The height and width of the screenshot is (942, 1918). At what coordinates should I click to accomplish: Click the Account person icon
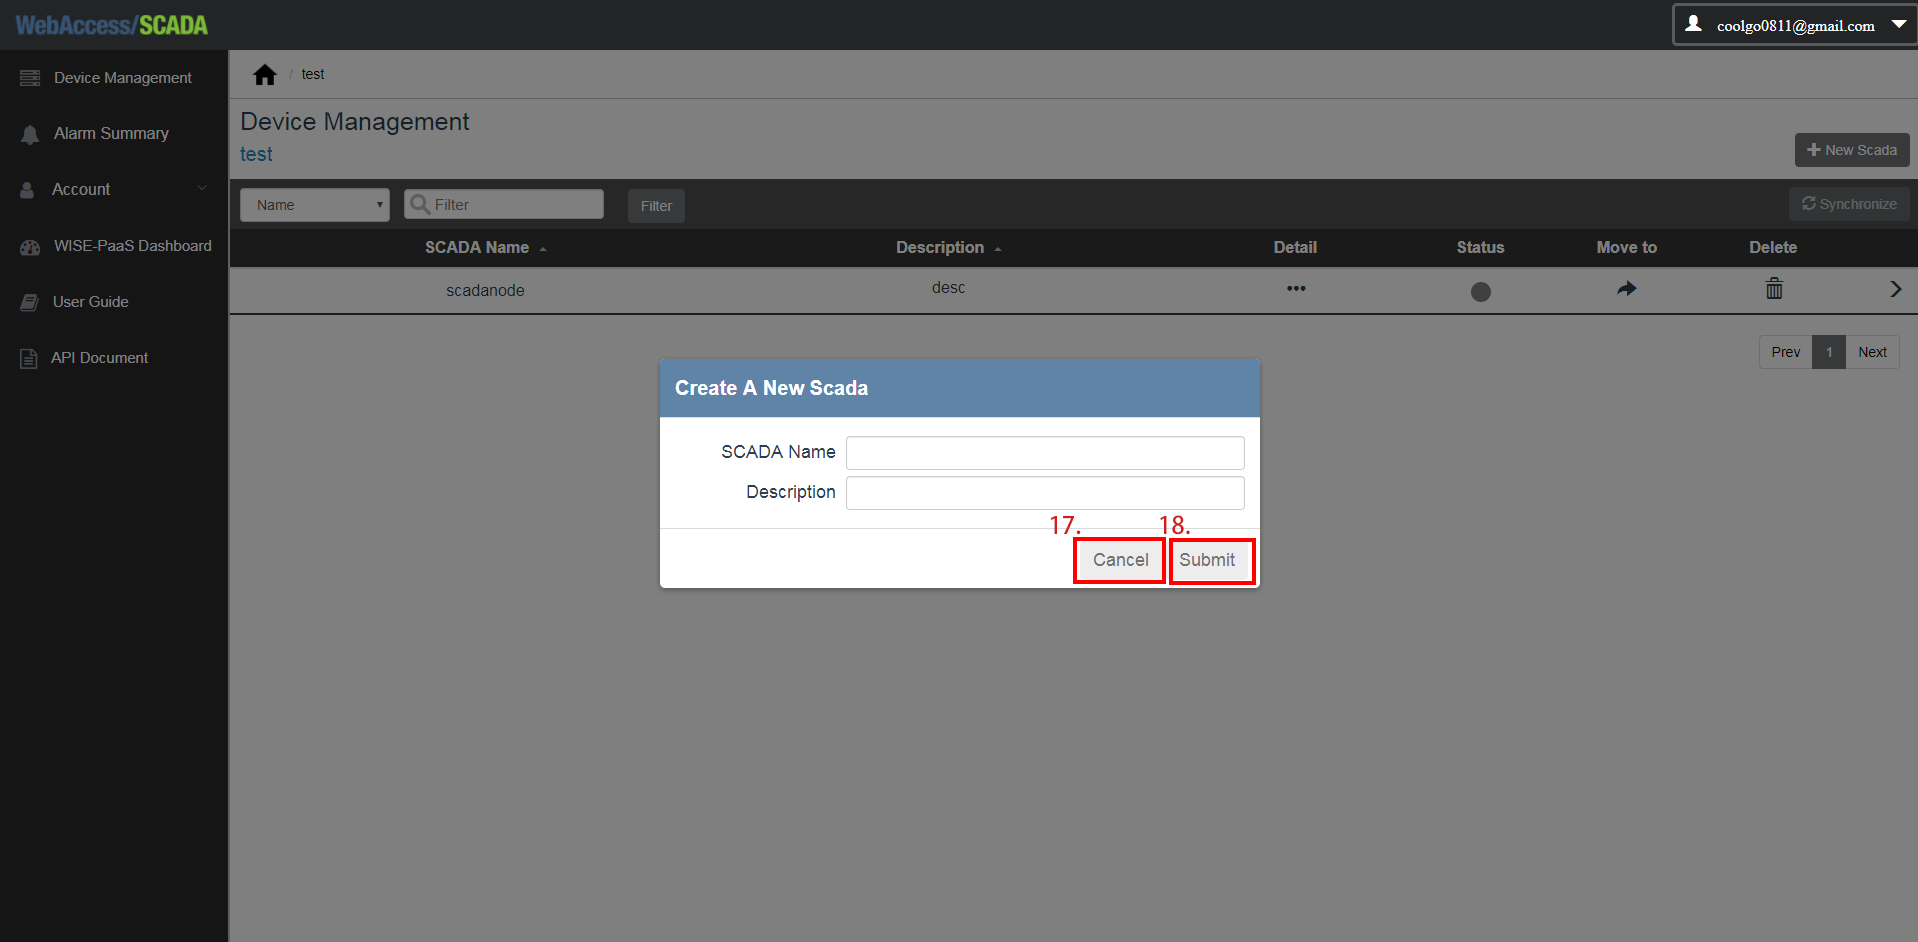pos(27,190)
